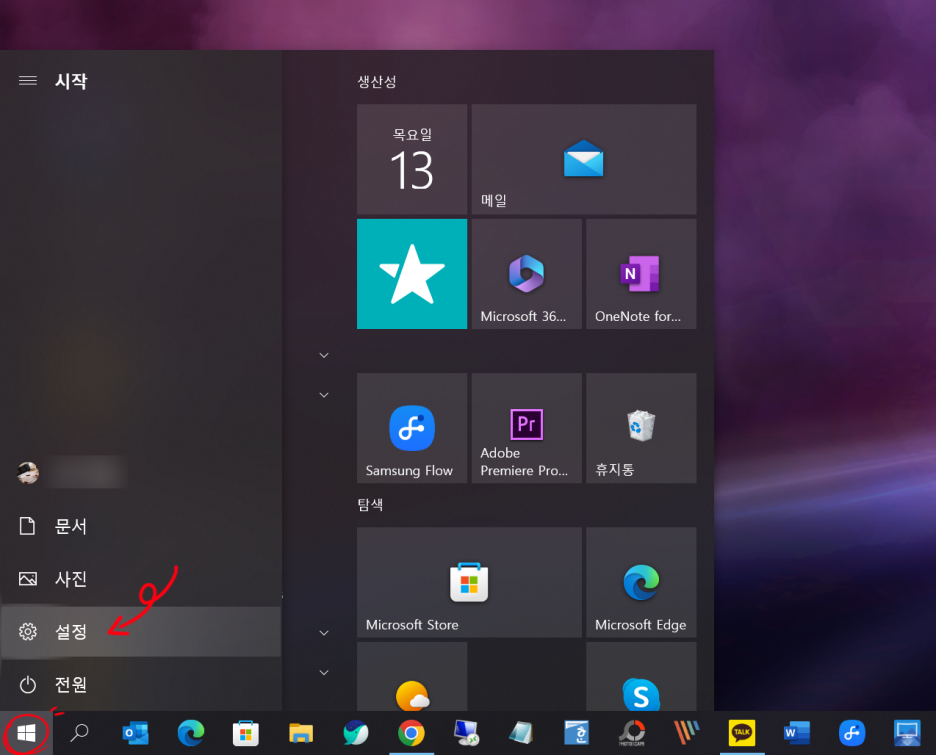Open the notepad-style taskbar icon
This screenshot has height=755, width=936.
521,733
